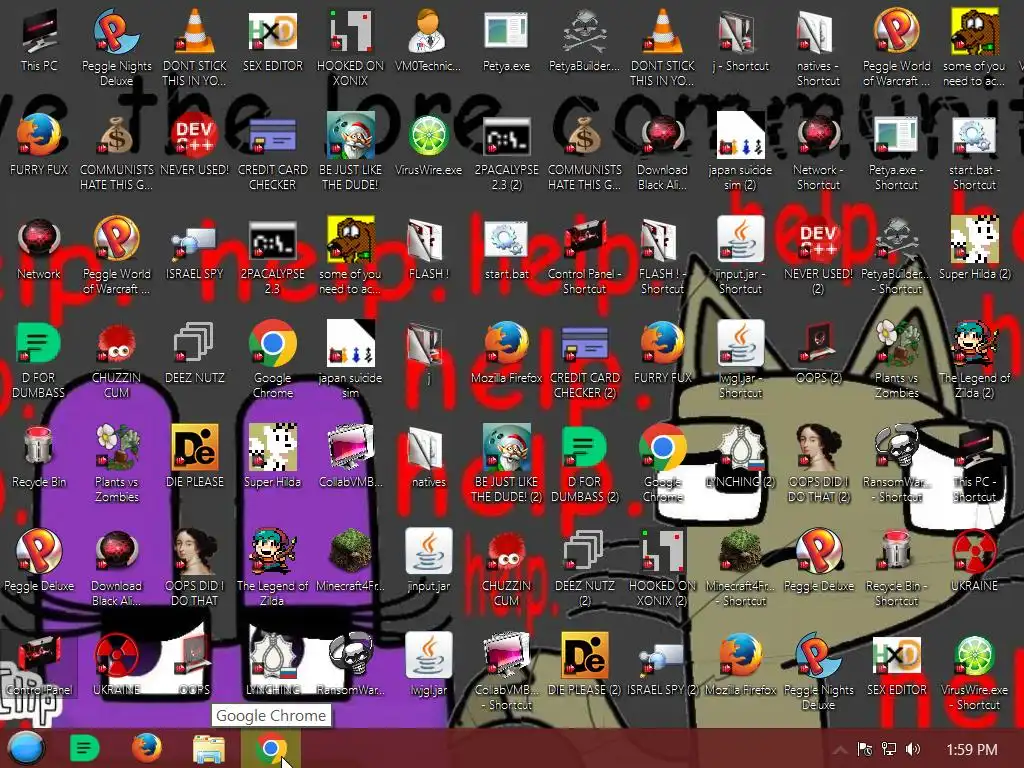Select the CollabVMB... icon without Shortcut

click(351, 456)
